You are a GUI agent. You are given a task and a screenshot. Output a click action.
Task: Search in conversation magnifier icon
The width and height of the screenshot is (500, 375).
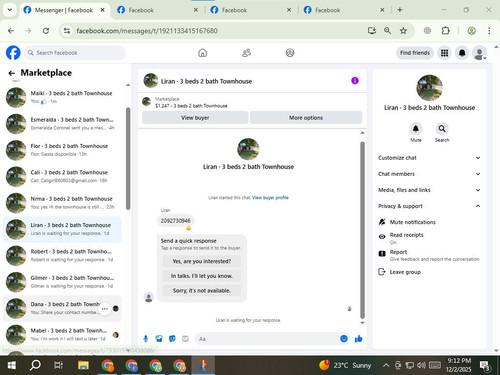pyautogui.click(x=442, y=129)
